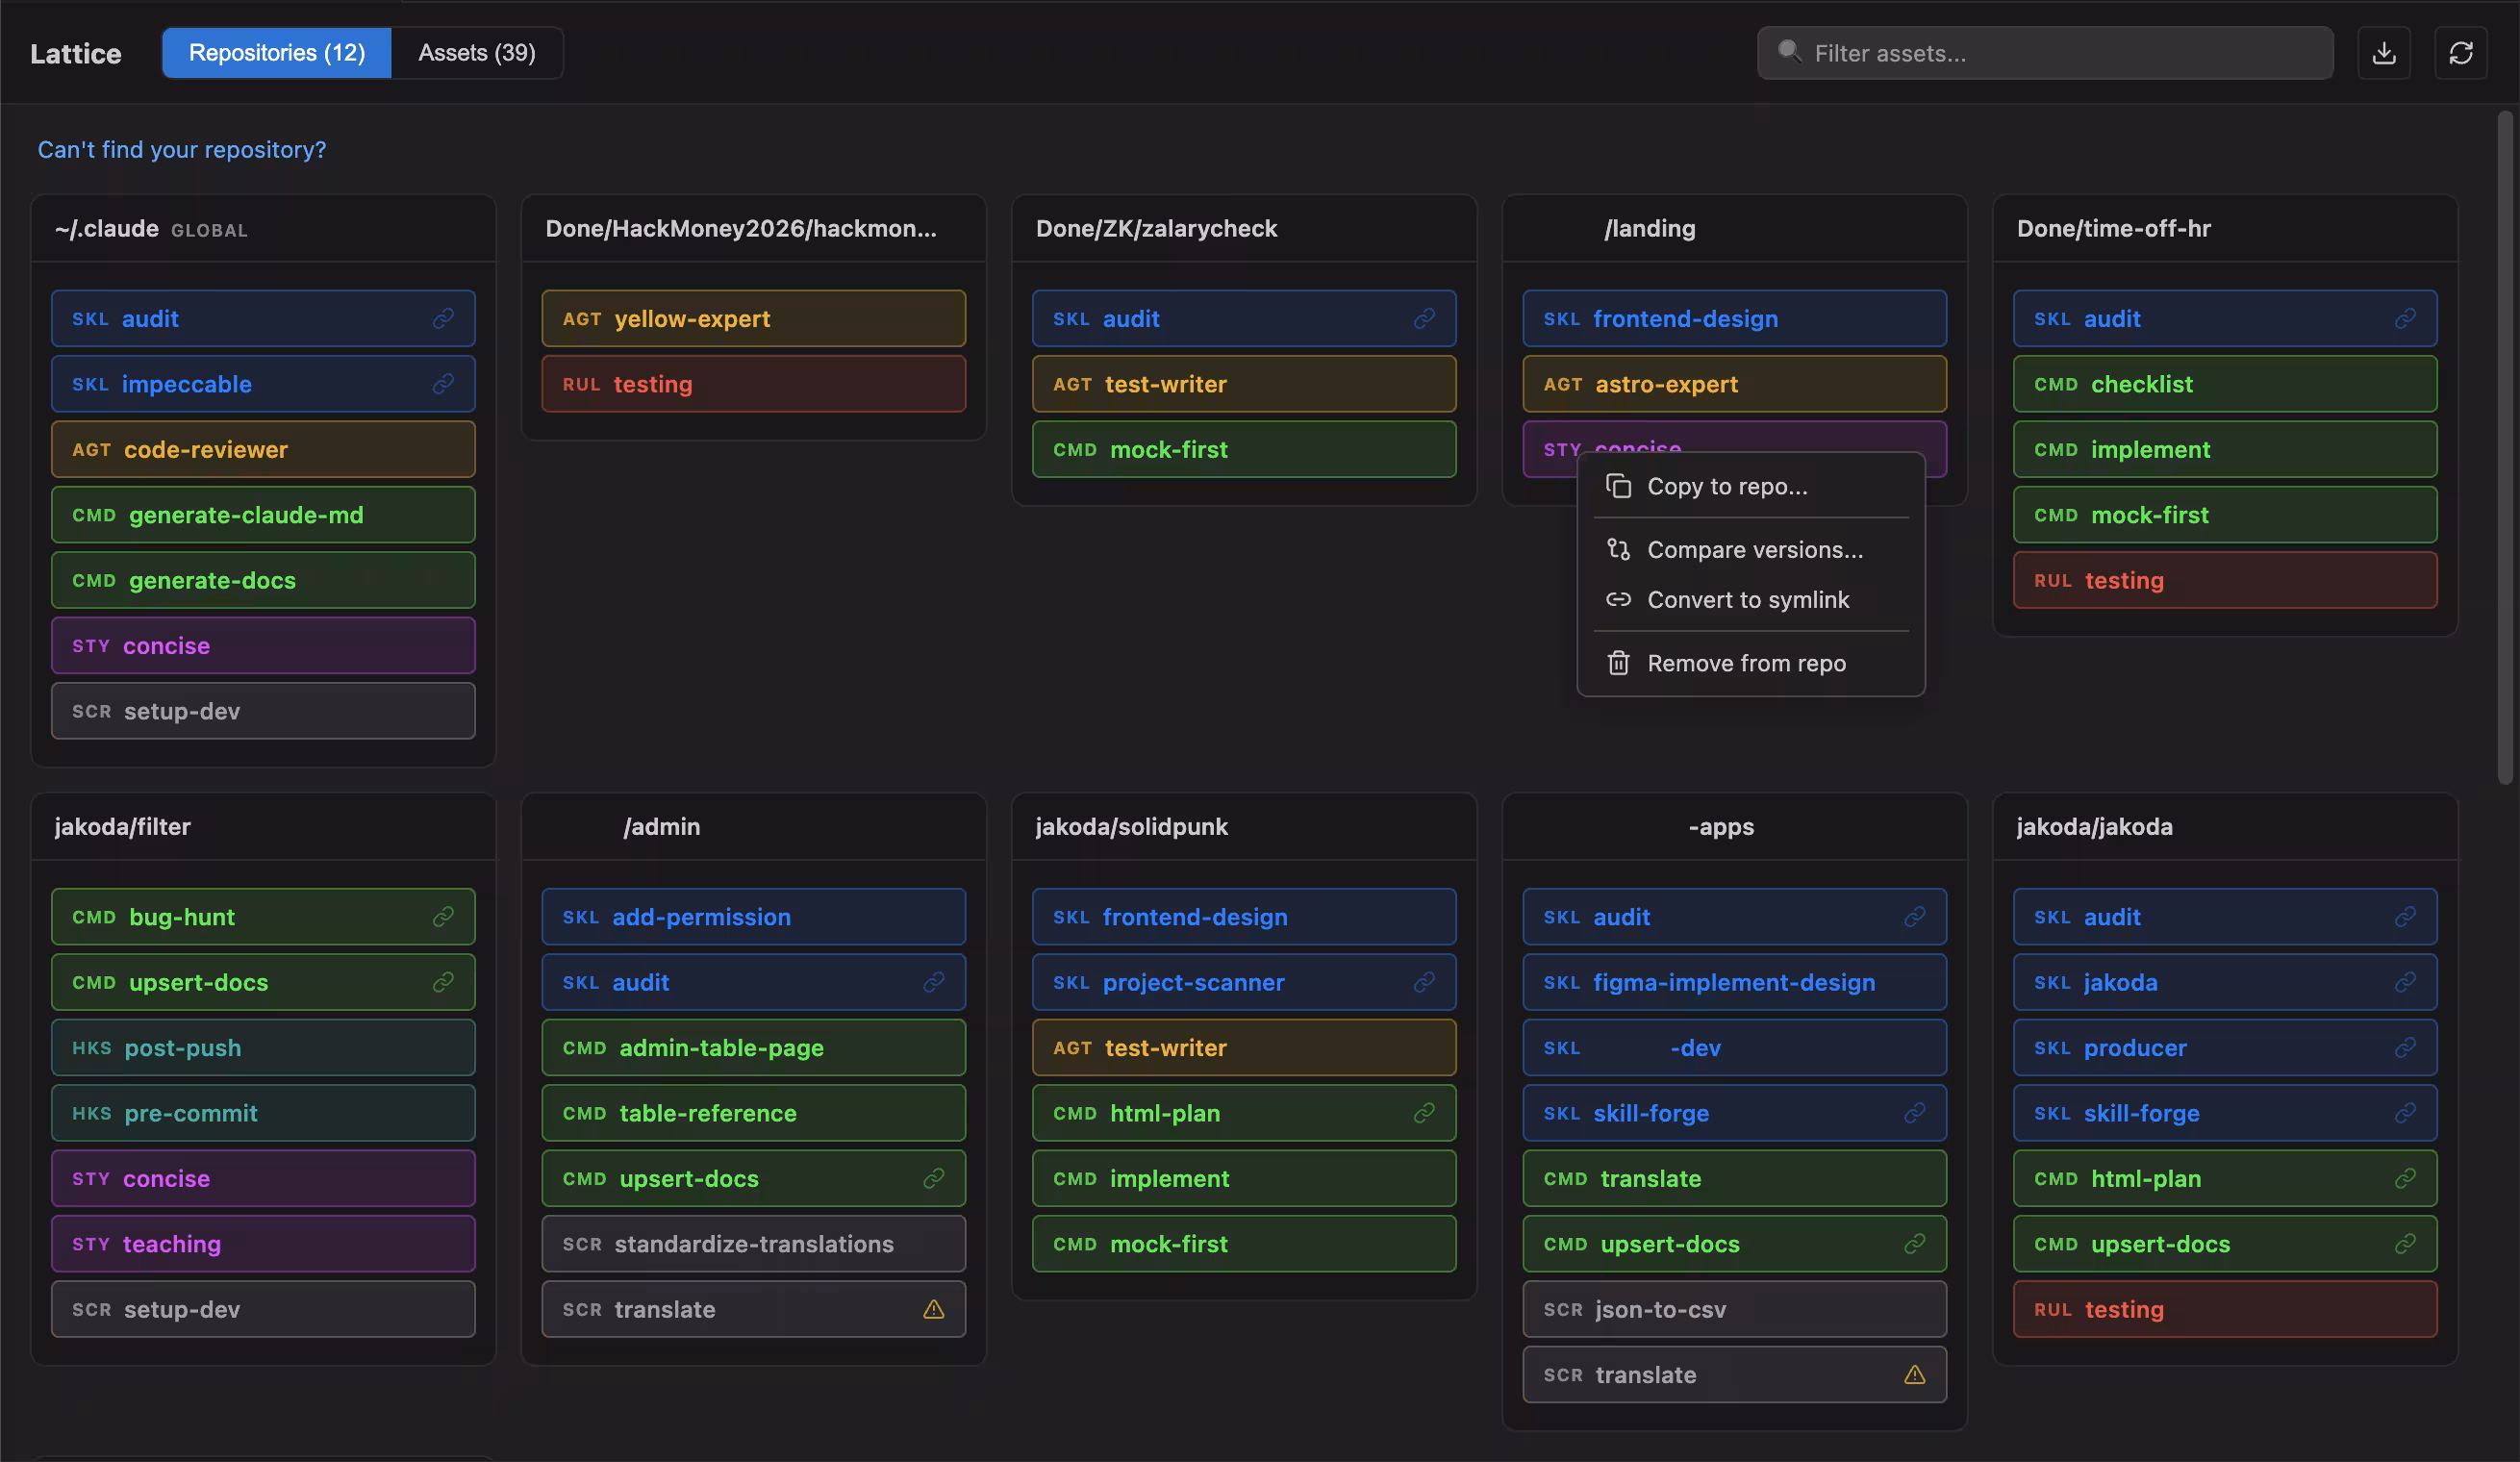The height and width of the screenshot is (1462, 2520).
Task: Open the Repositories (12) tab
Action: 277,53
